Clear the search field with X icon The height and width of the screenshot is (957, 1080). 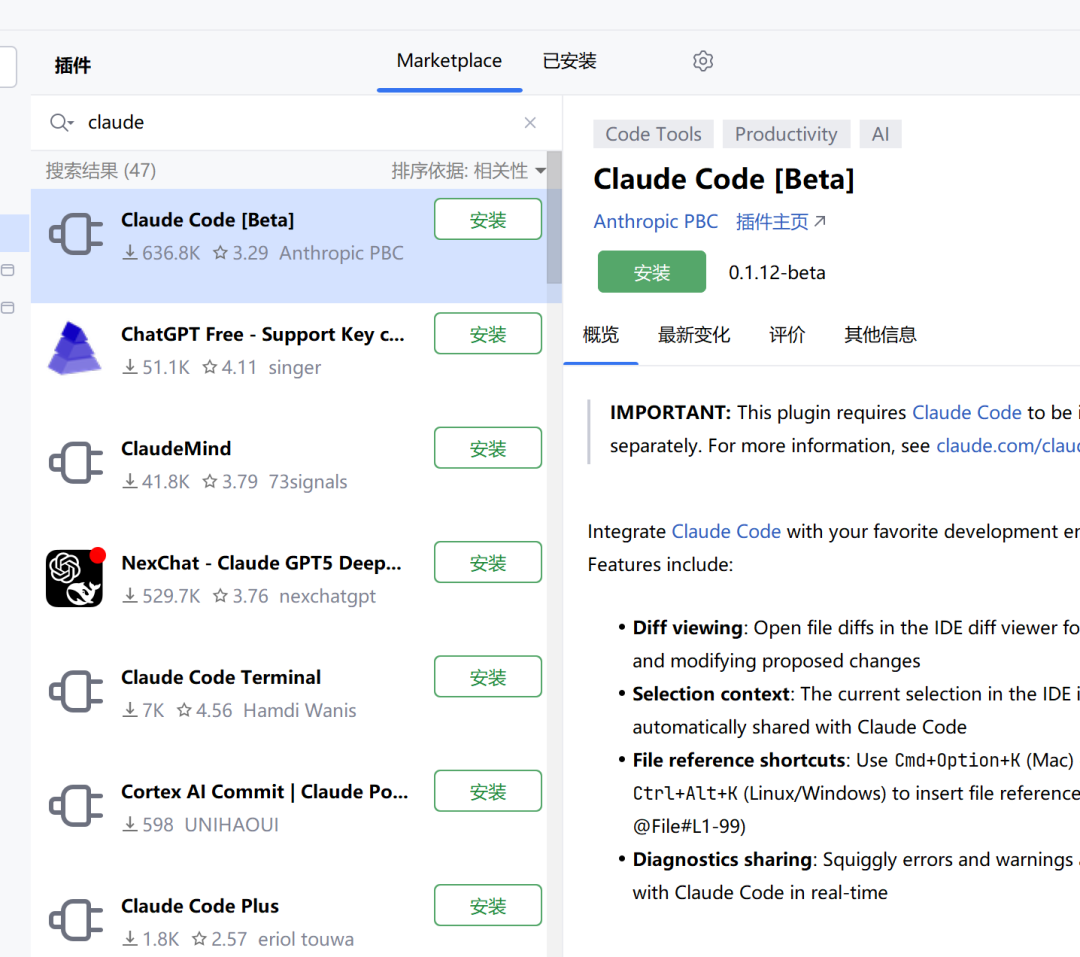click(x=530, y=122)
